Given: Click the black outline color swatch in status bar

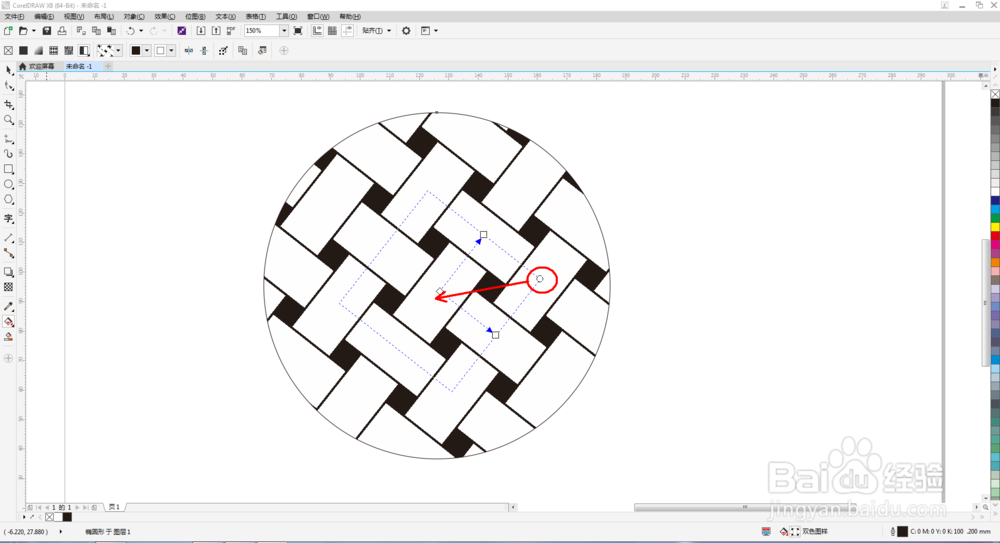Looking at the screenshot, I should point(902,531).
